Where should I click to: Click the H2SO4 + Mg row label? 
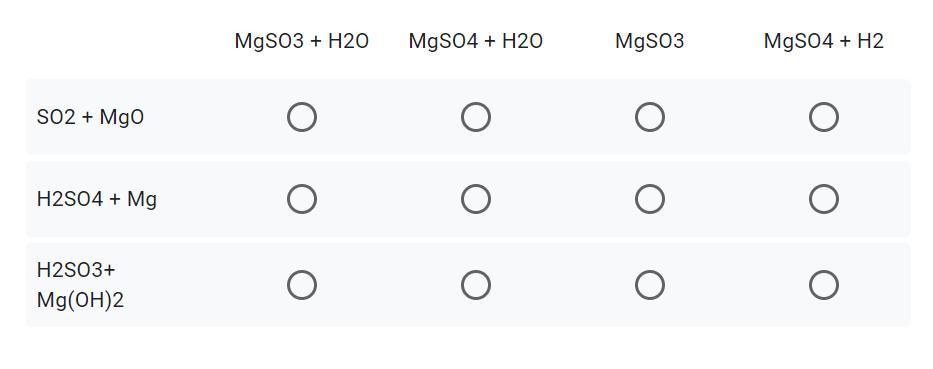point(97,199)
